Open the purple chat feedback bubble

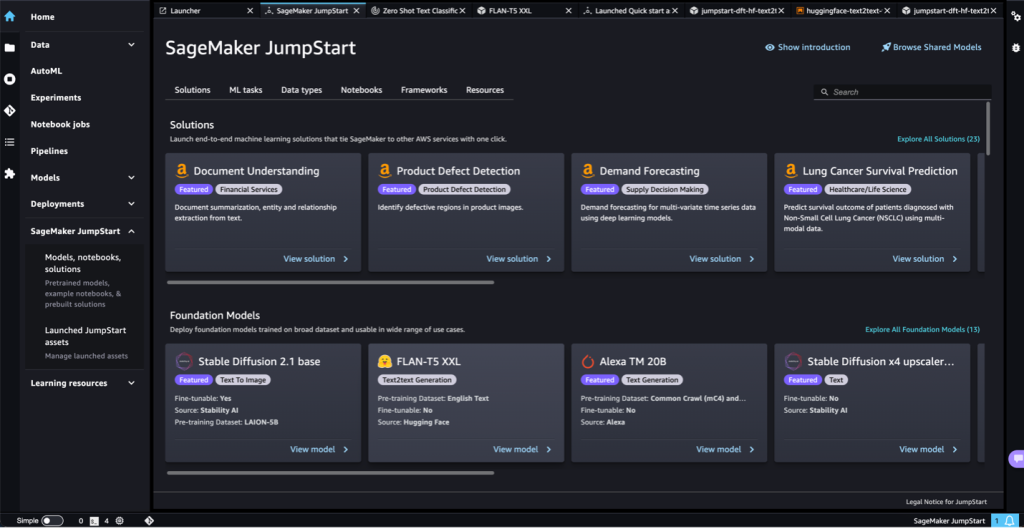click(1016, 458)
